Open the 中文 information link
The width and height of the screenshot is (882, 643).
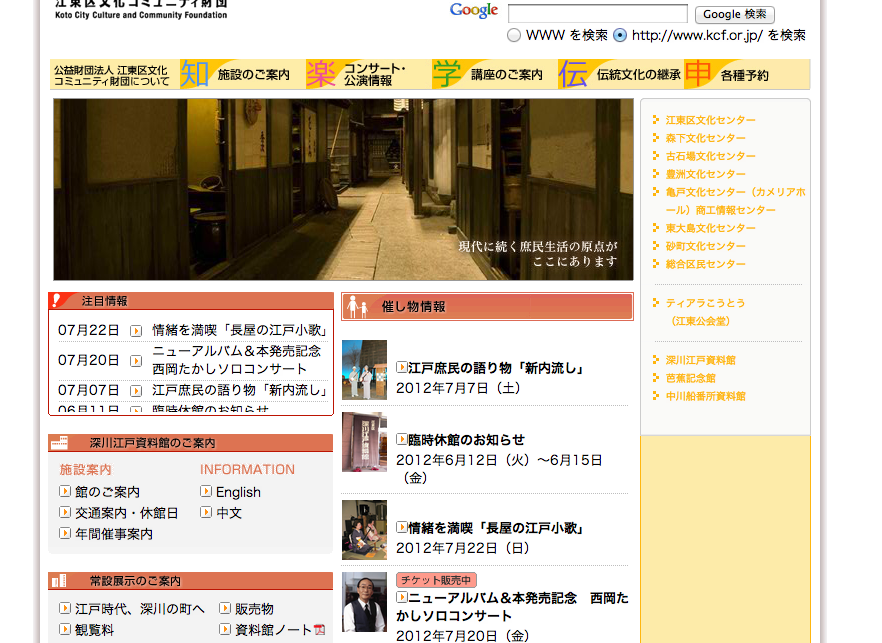[229, 513]
